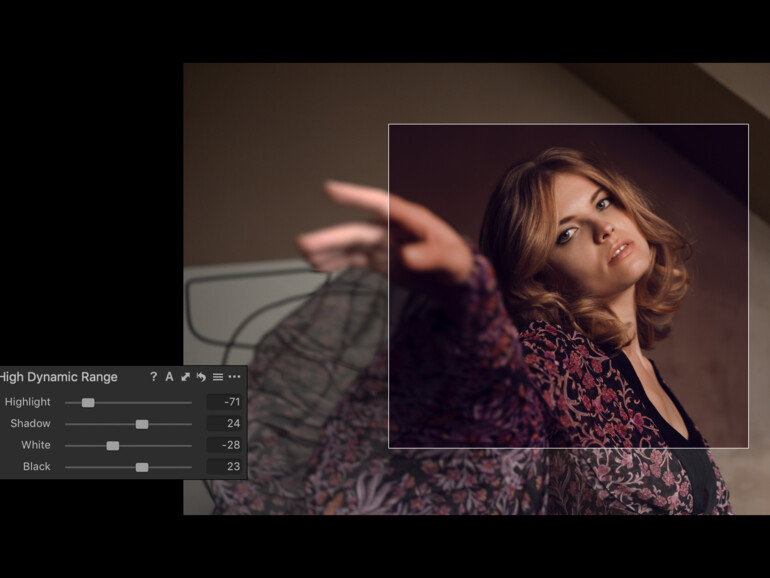770x578 pixels.
Task: Select the White value field showing -28
Action: click(x=224, y=445)
